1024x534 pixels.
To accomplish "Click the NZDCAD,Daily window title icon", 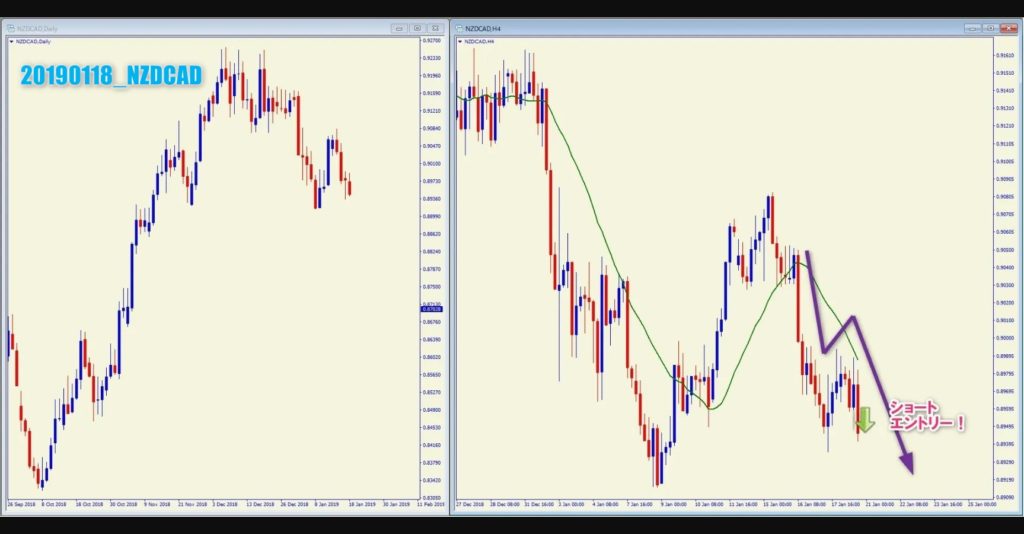I will (x=11, y=29).
